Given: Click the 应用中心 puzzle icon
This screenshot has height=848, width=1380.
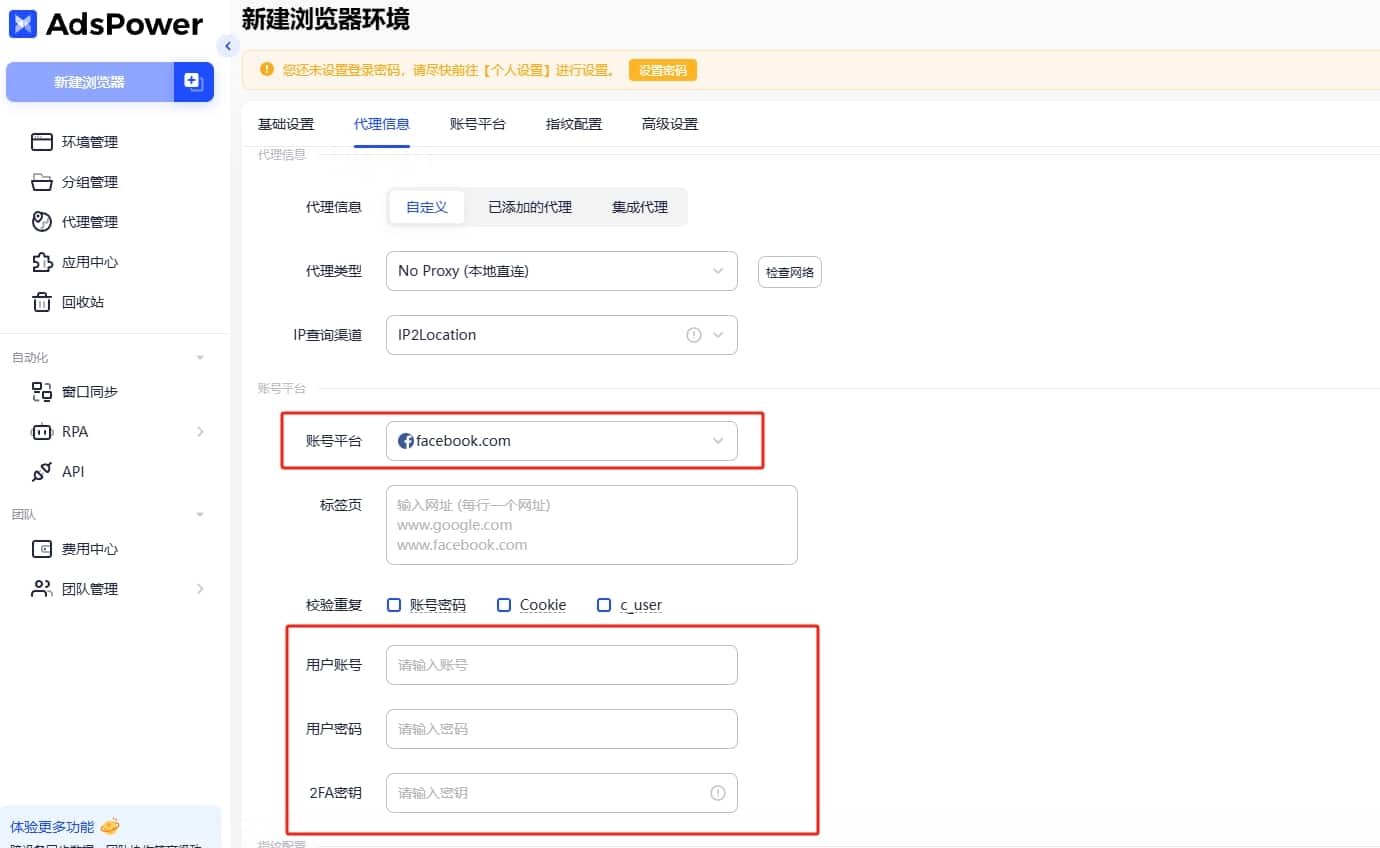Looking at the screenshot, I should coord(42,262).
